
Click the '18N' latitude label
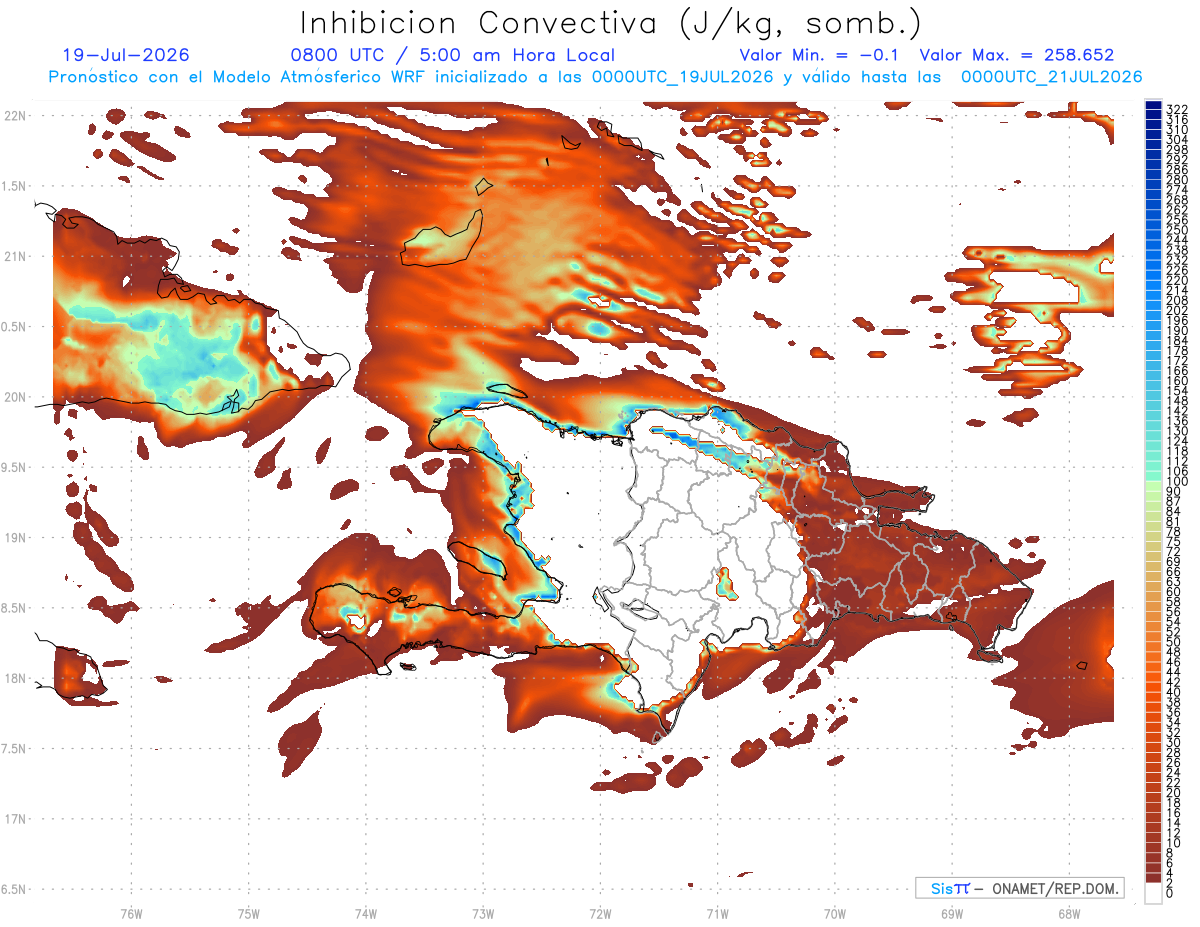click(15, 678)
